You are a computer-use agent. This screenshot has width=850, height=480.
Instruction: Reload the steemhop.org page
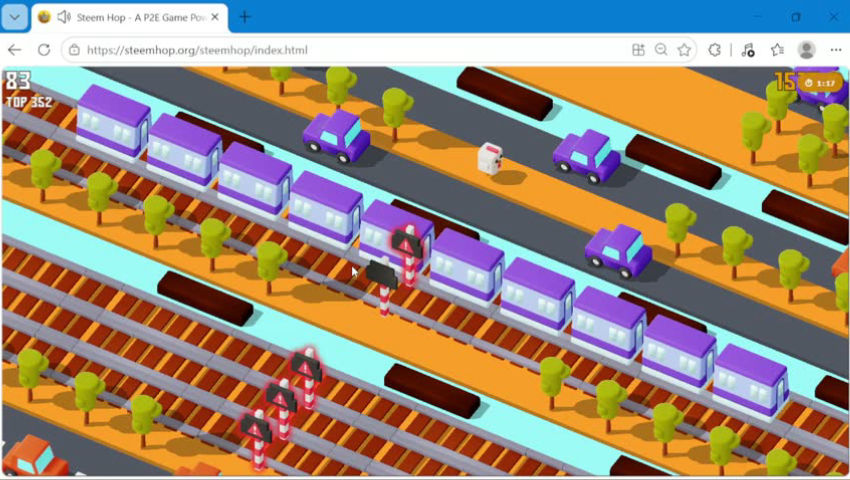click(44, 50)
